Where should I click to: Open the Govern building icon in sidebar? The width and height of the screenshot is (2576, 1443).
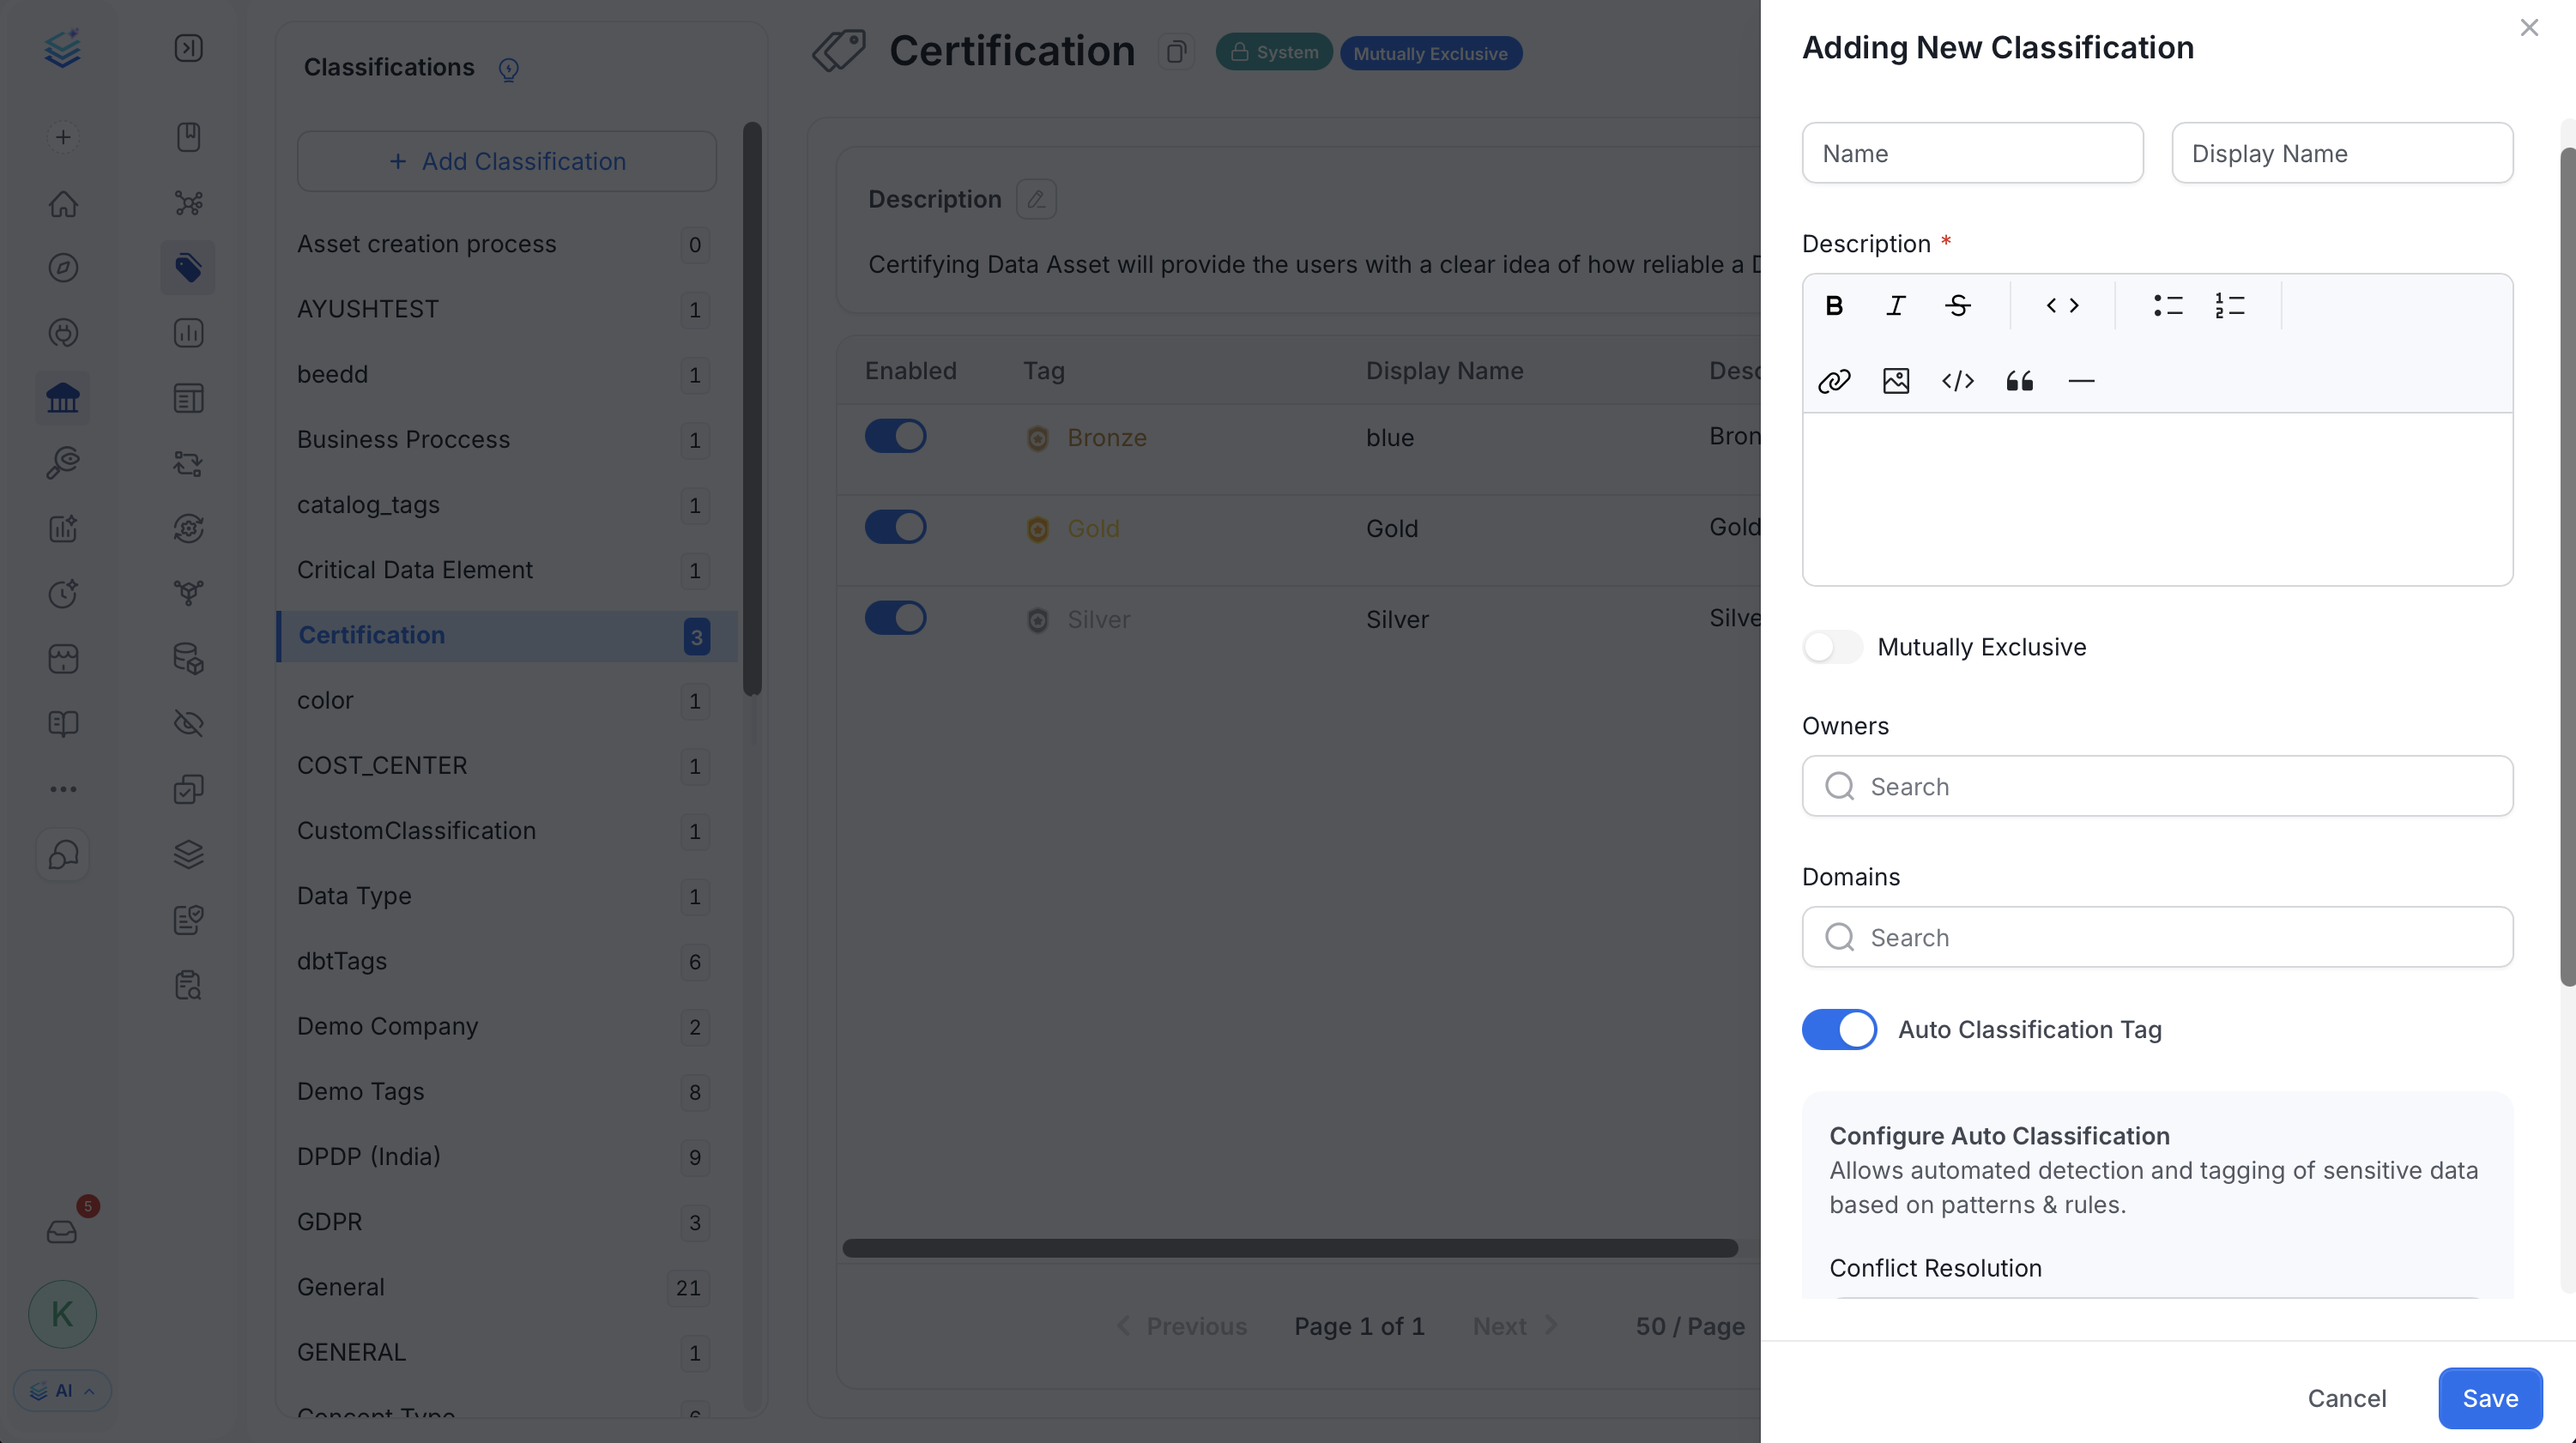pos(63,398)
